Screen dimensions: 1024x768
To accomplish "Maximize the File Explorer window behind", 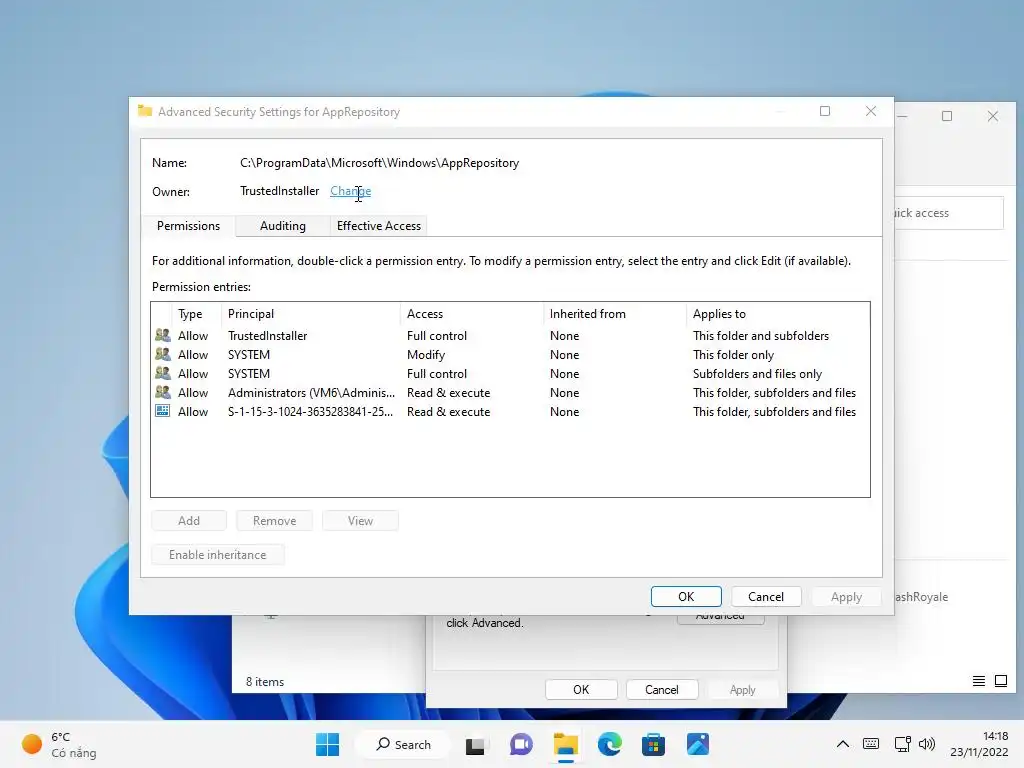I will coord(947,116).
